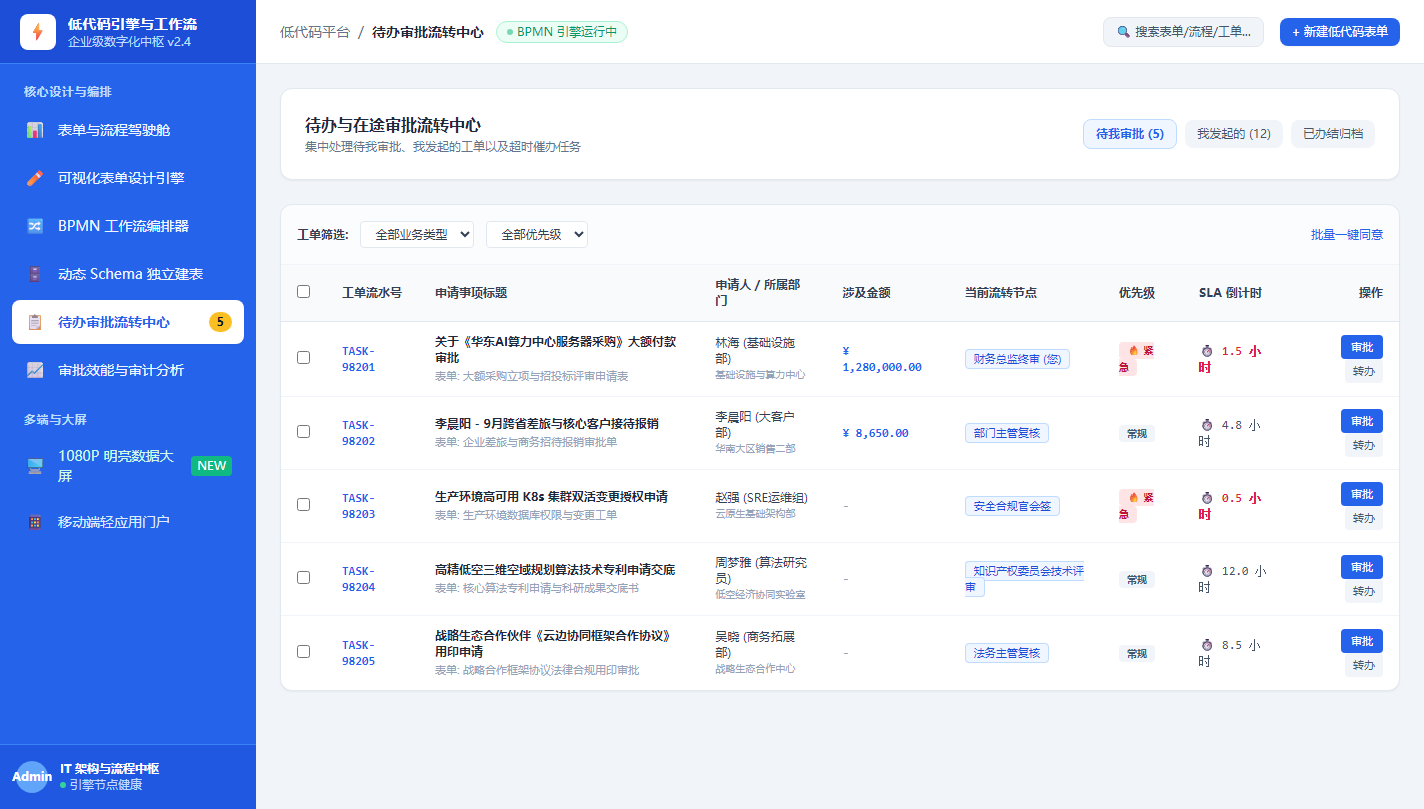Focus the 搜索表单/流程/工单 search field
Viewport: 1424px width, 809px height.
point(1183,32)
